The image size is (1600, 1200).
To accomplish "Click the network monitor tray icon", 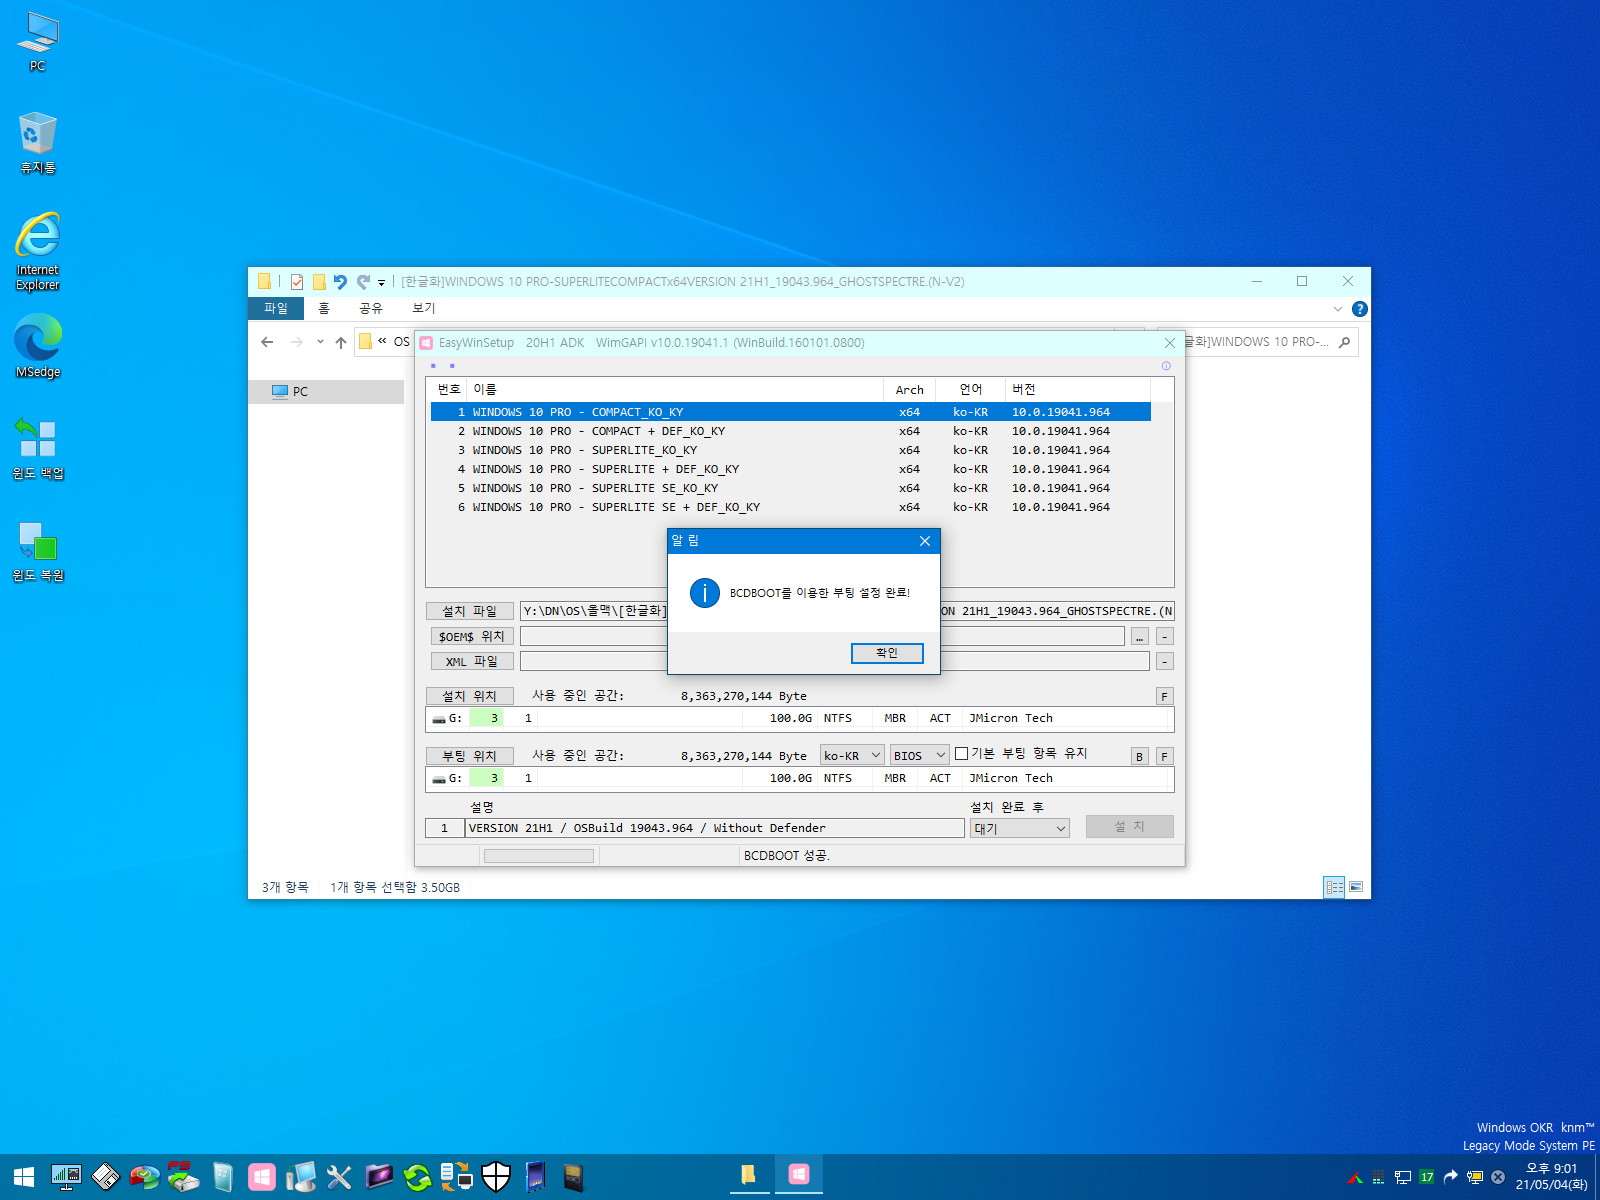I will coord(1403,1177).
